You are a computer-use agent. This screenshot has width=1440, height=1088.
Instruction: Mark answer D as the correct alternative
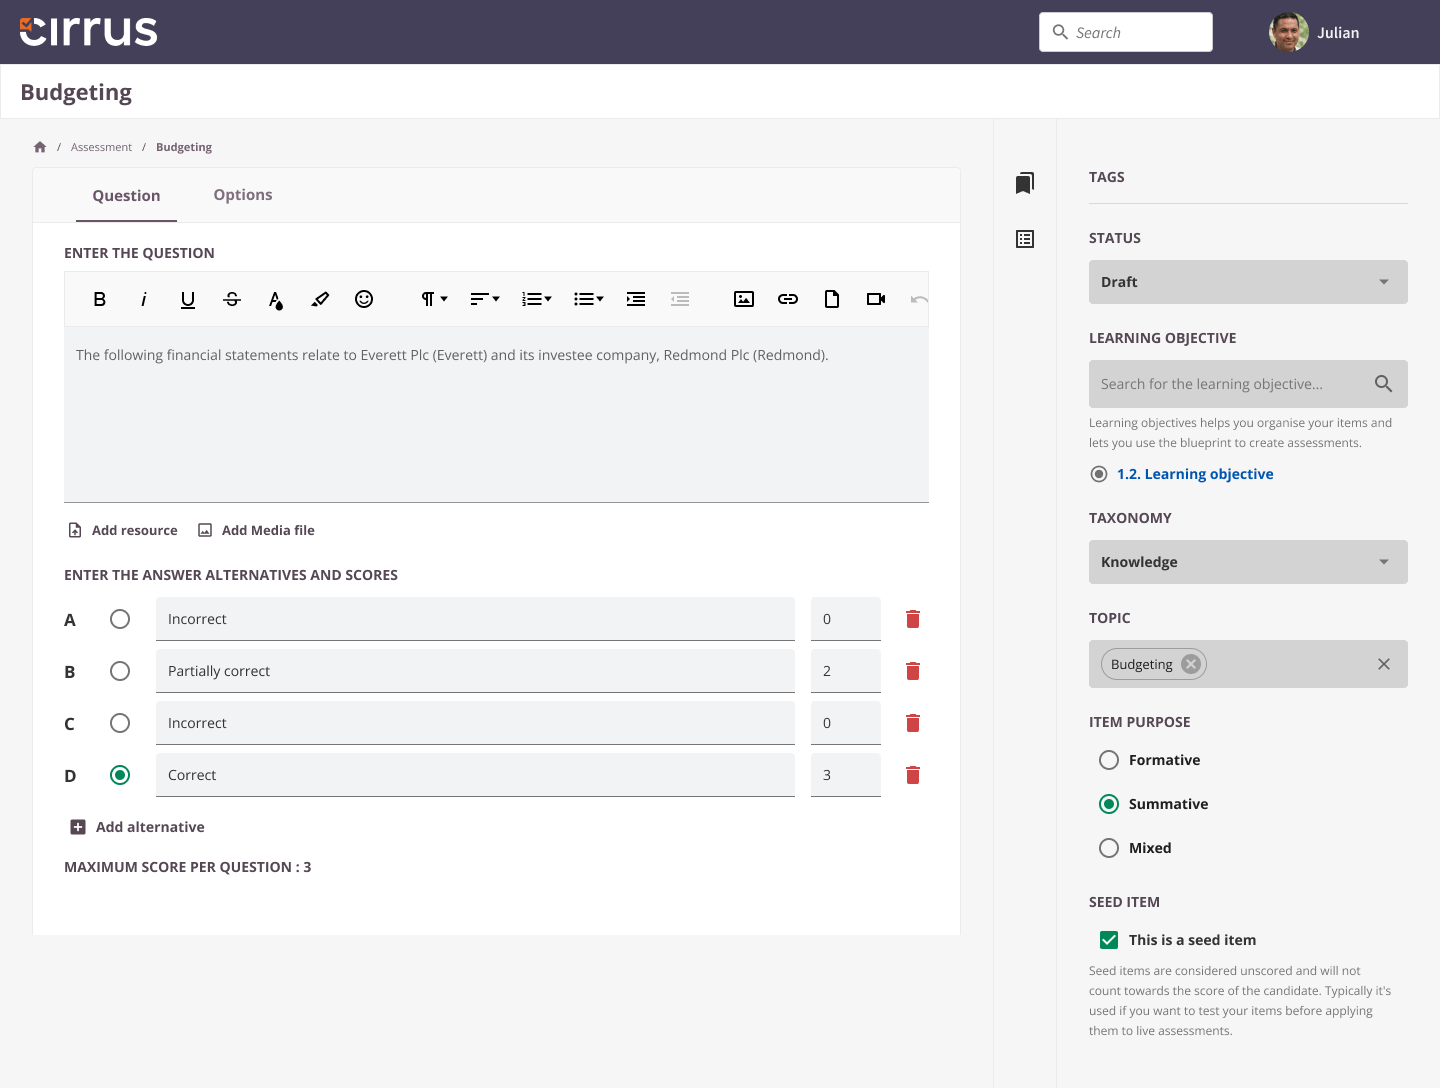(120, 774)
